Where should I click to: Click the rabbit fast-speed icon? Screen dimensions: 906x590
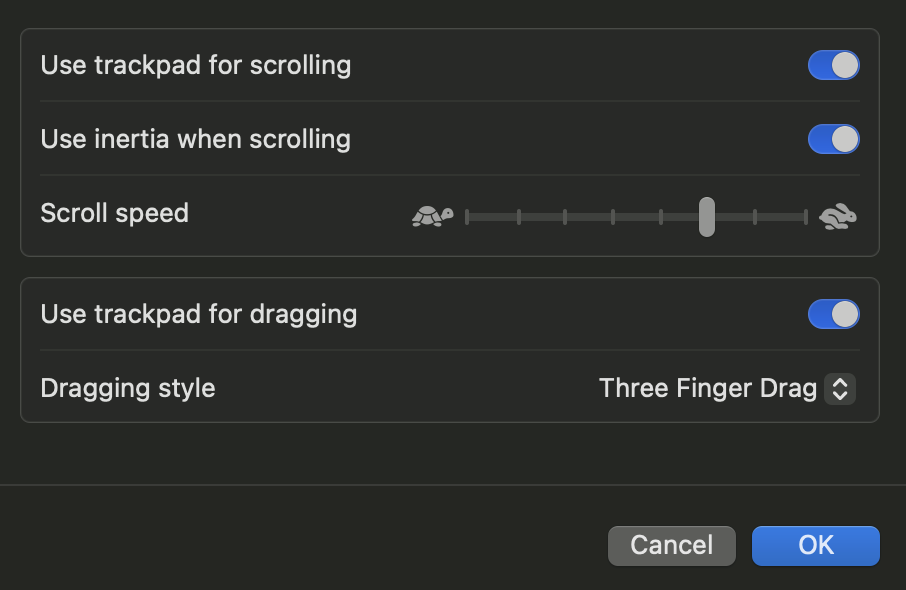(x=837, y=216)
